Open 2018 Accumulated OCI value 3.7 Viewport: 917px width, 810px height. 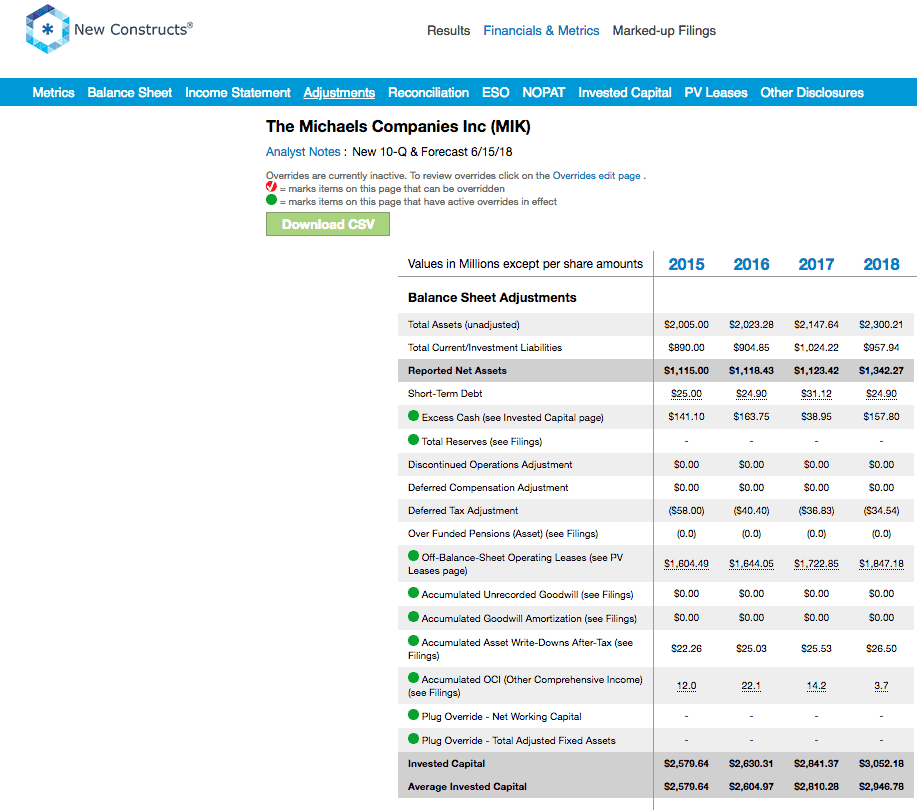tap(881, 686)
